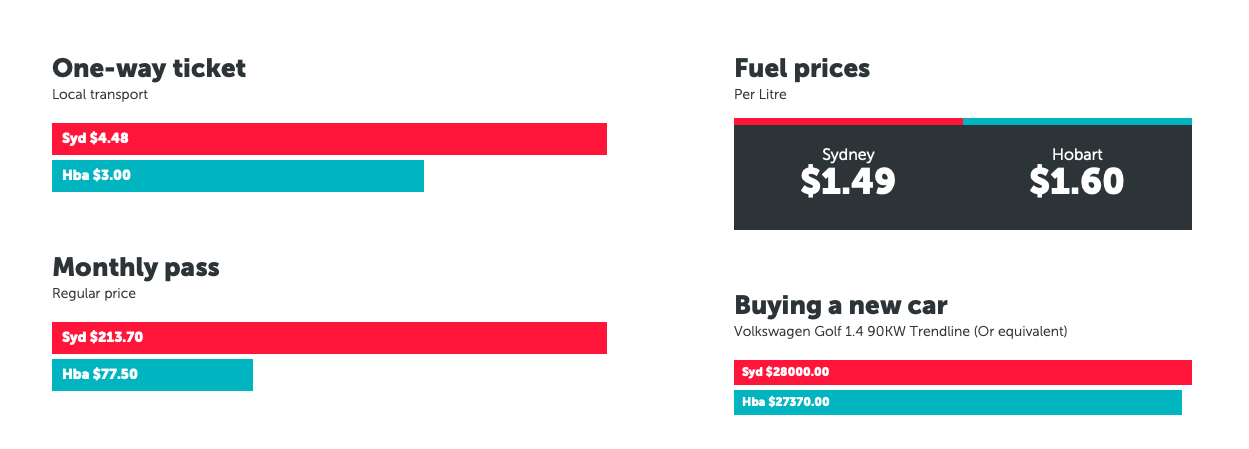Click the "Monthly pass" heading
This screenshot has height=449, width=1249.
pos(136,268)
